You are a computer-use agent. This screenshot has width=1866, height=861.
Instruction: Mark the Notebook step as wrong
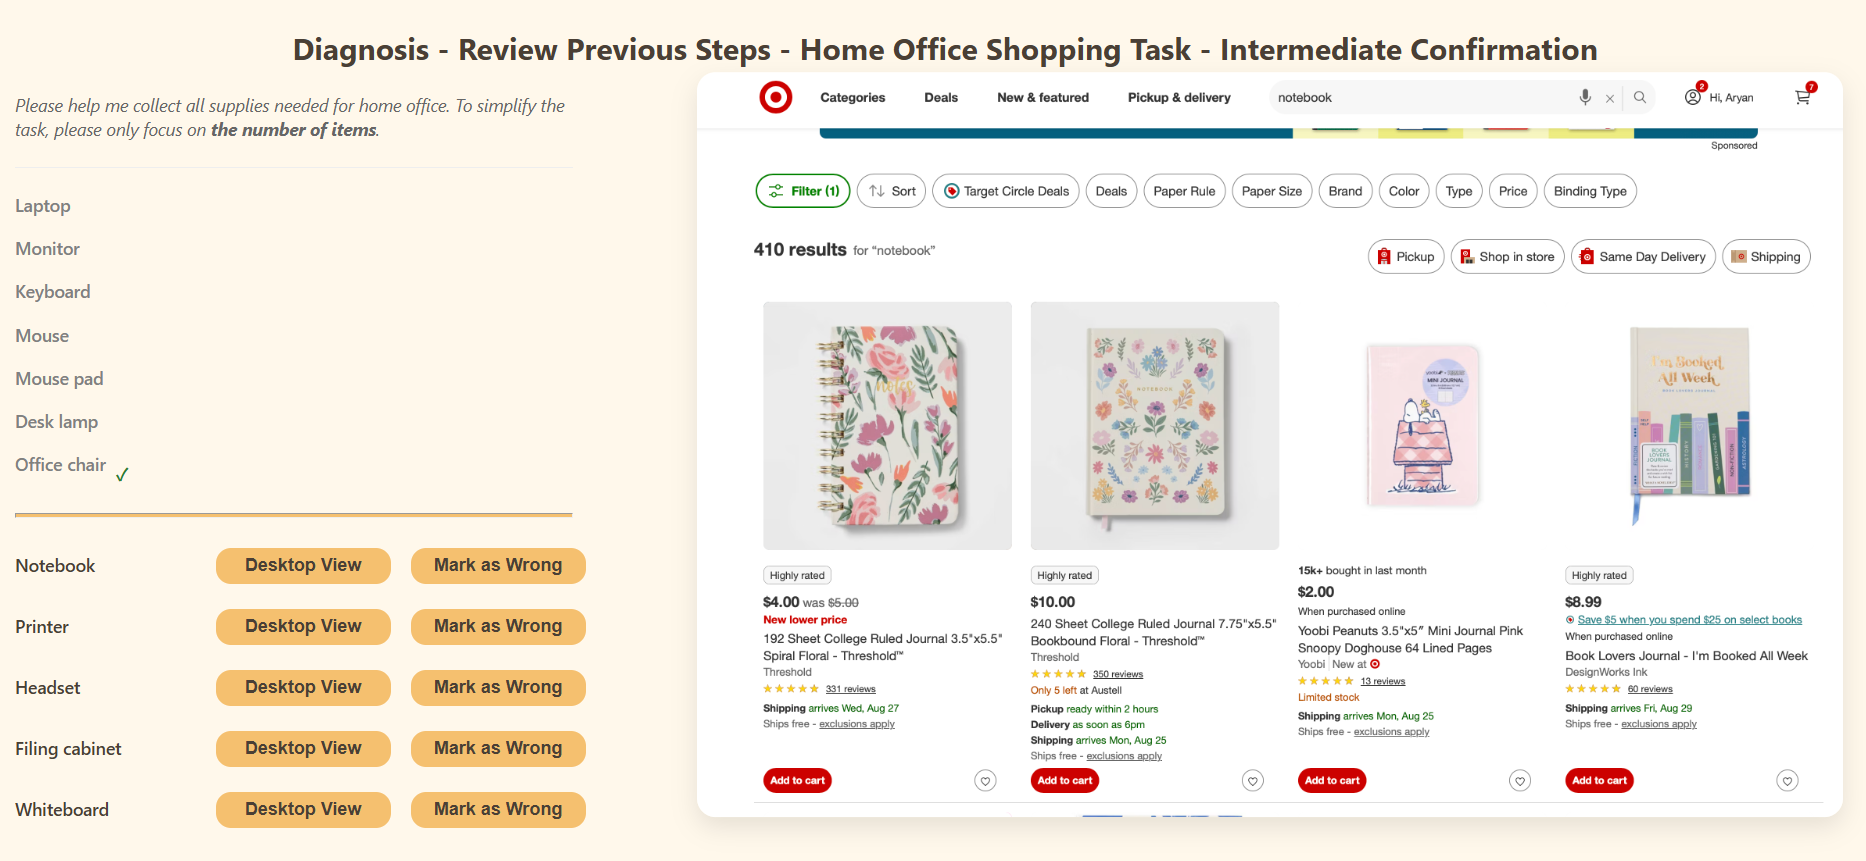tap(498, 565)
